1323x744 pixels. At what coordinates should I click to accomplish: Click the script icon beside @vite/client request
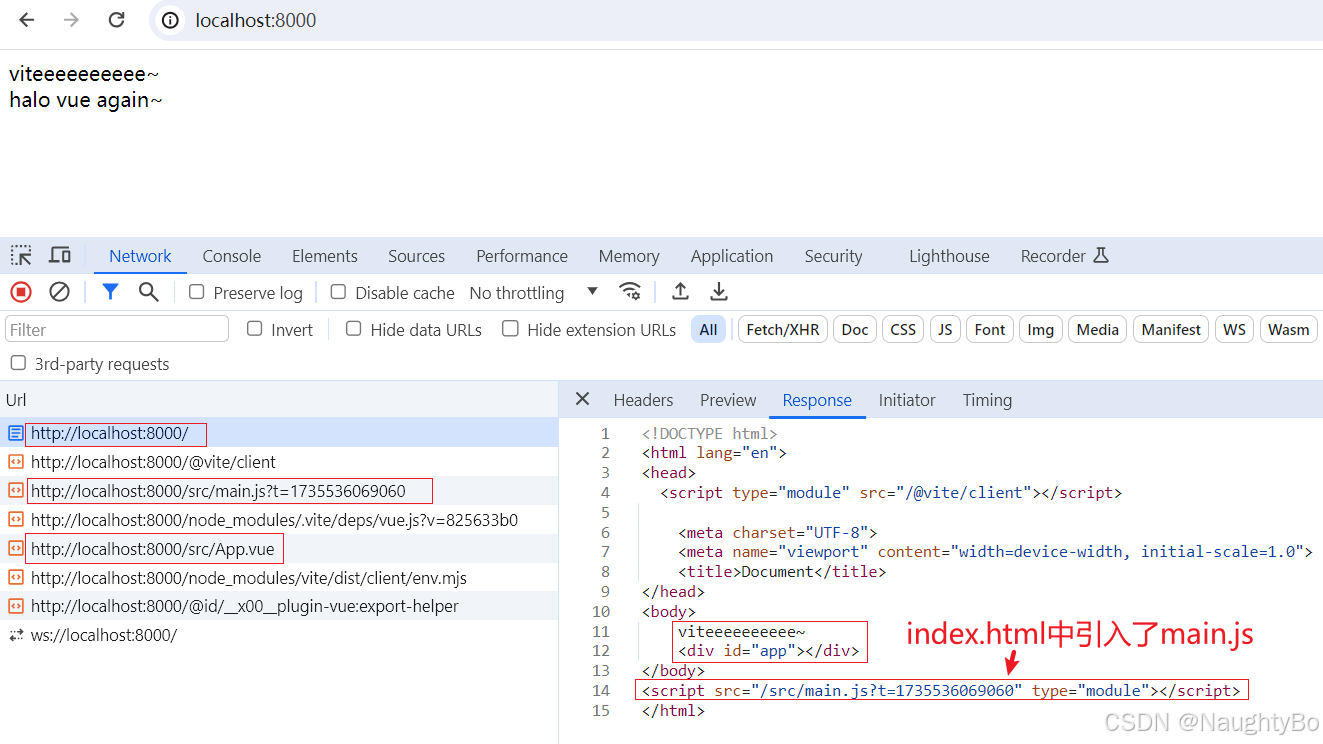point(16,462)
